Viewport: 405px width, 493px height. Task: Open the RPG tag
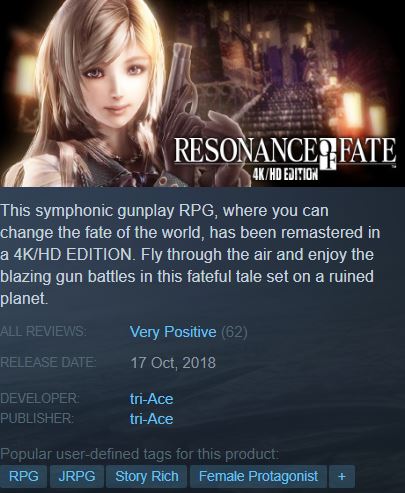[23, 476]
